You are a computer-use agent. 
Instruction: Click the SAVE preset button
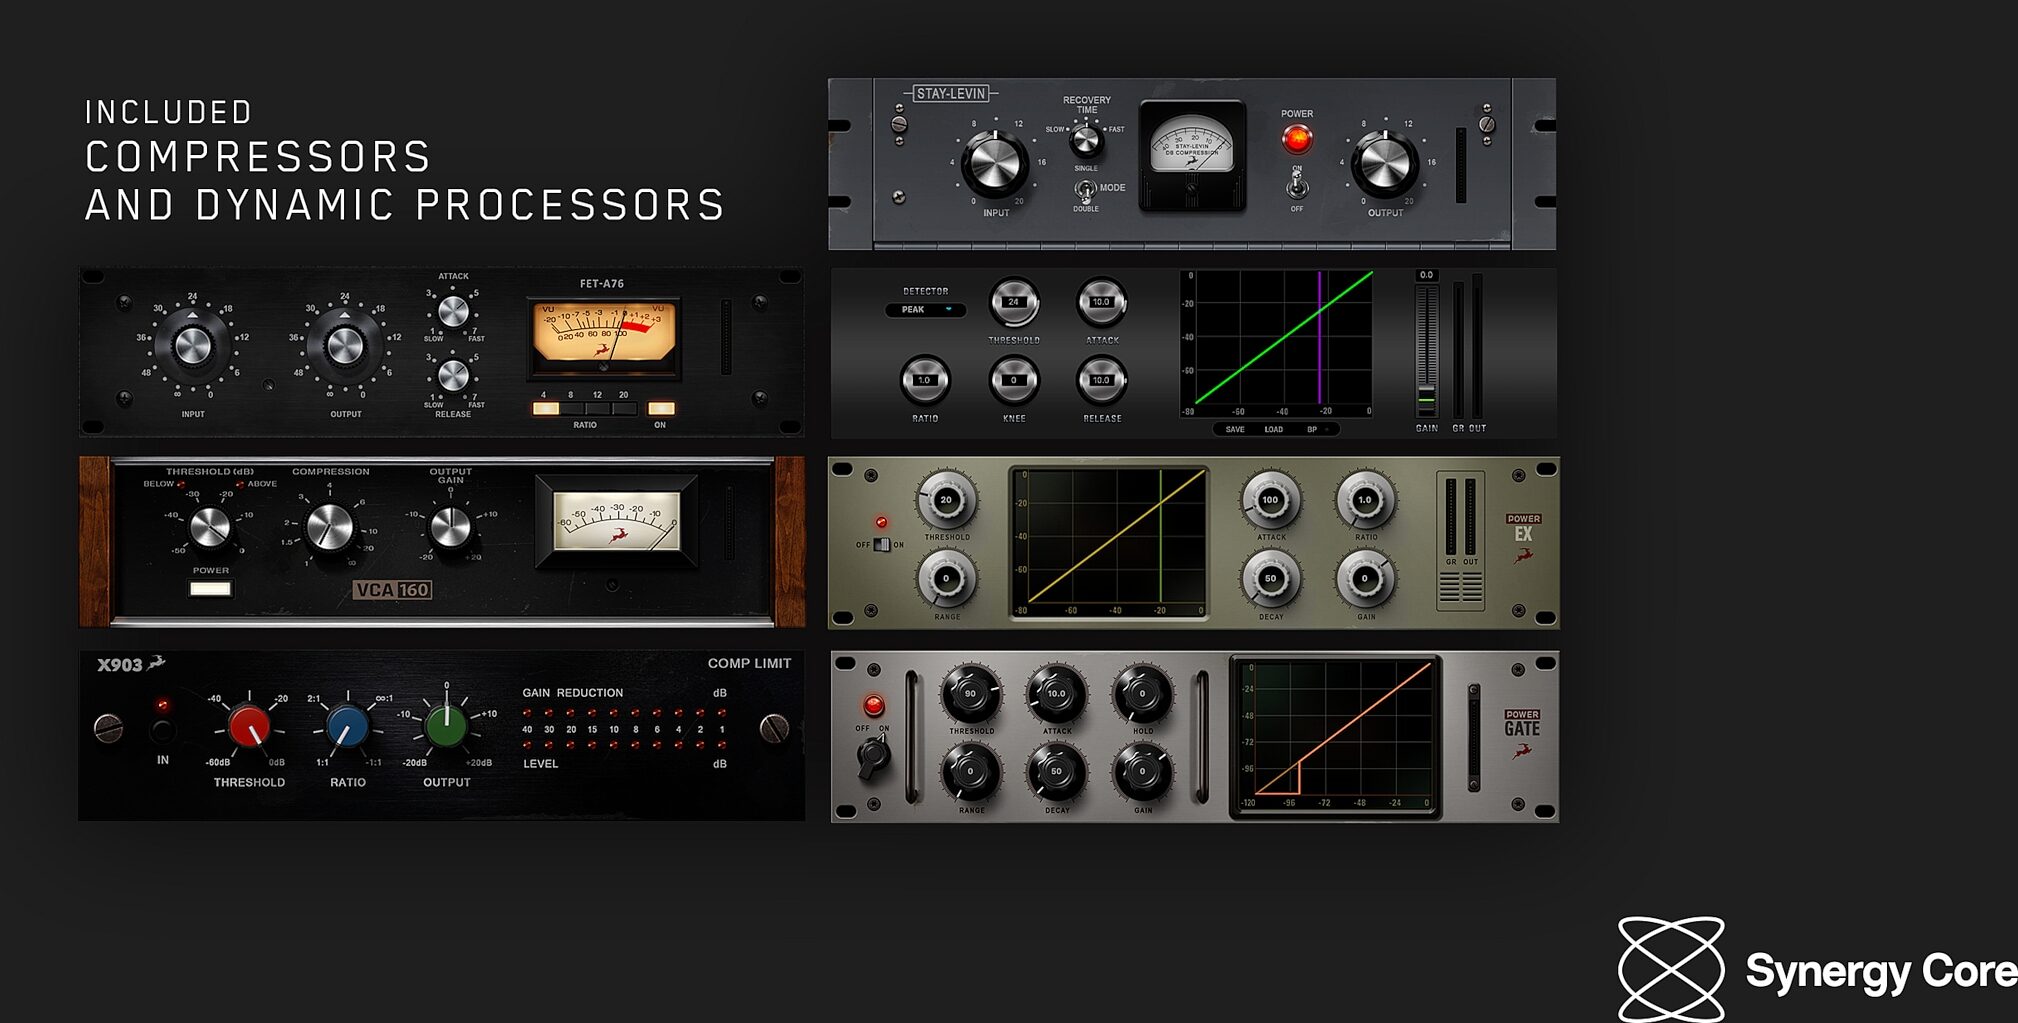click(1235, 429)
